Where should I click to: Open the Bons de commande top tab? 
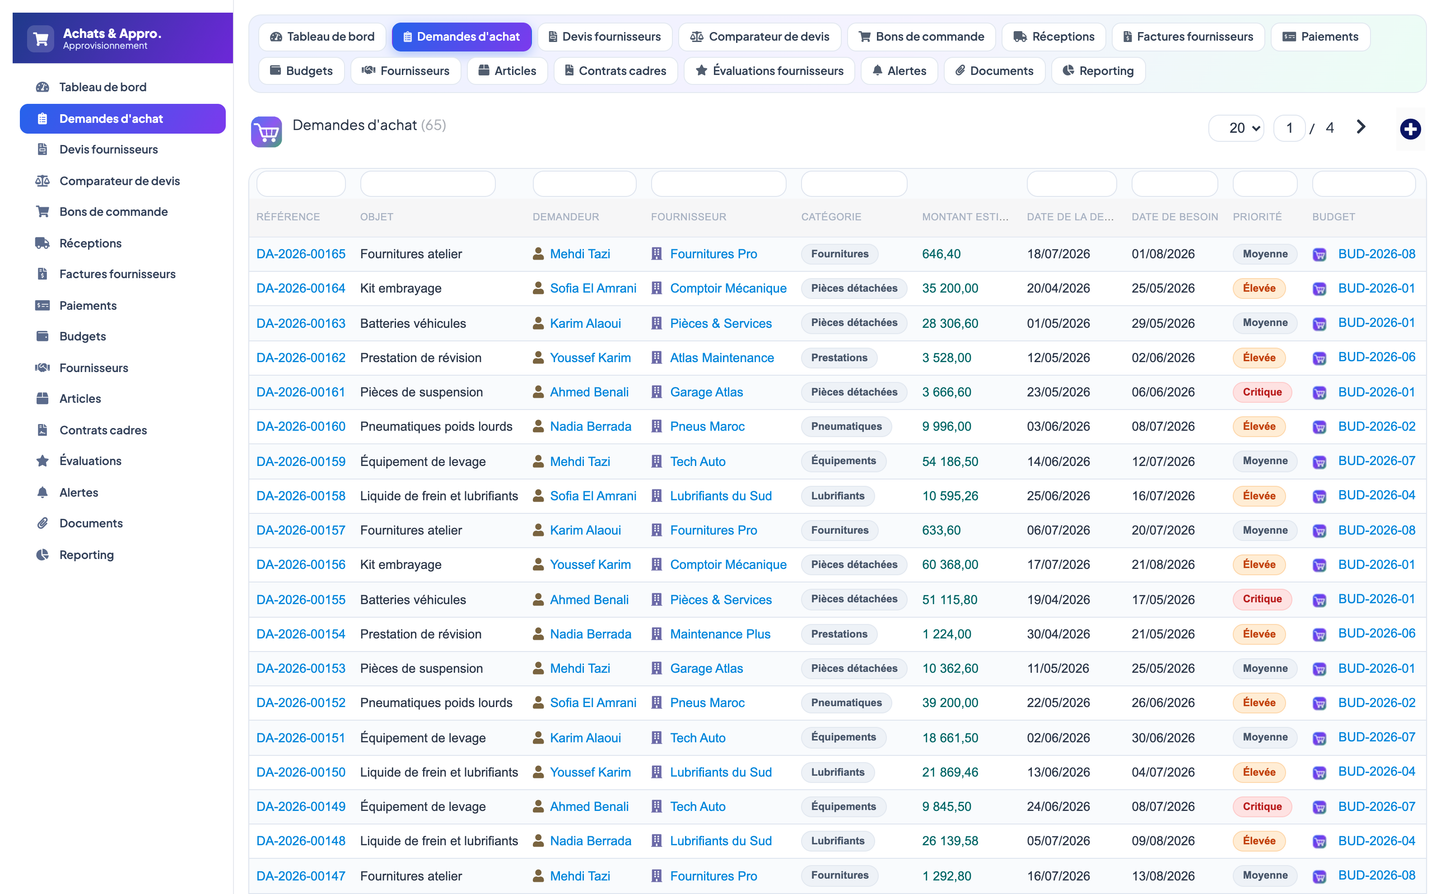point(921,37)
